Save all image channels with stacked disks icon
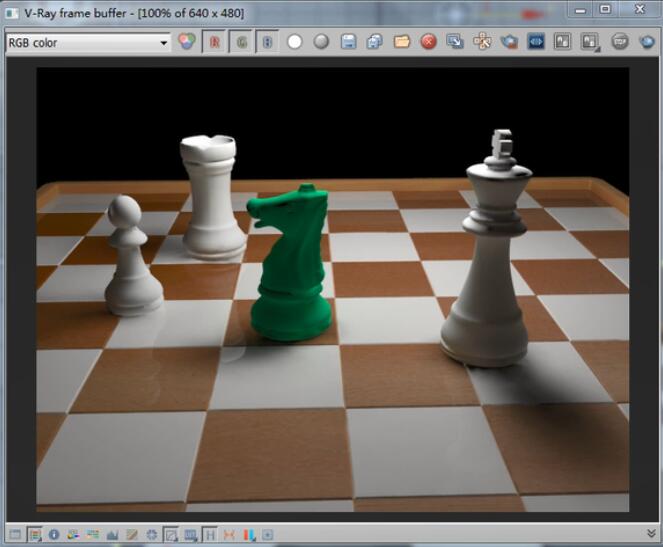 coord(375,42)
